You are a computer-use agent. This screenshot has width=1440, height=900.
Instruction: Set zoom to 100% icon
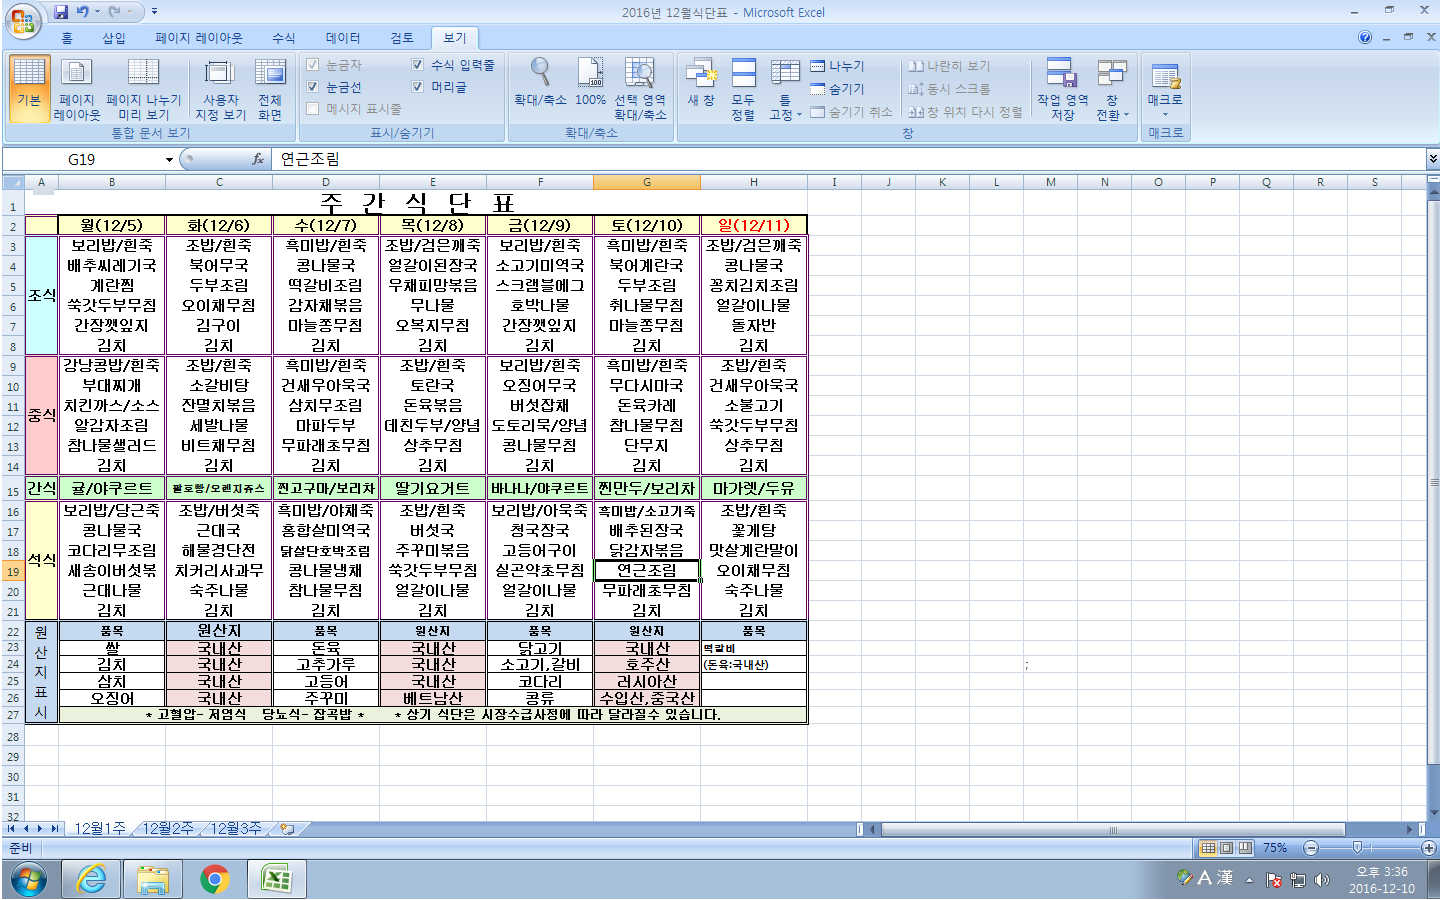tap(590, 84)
